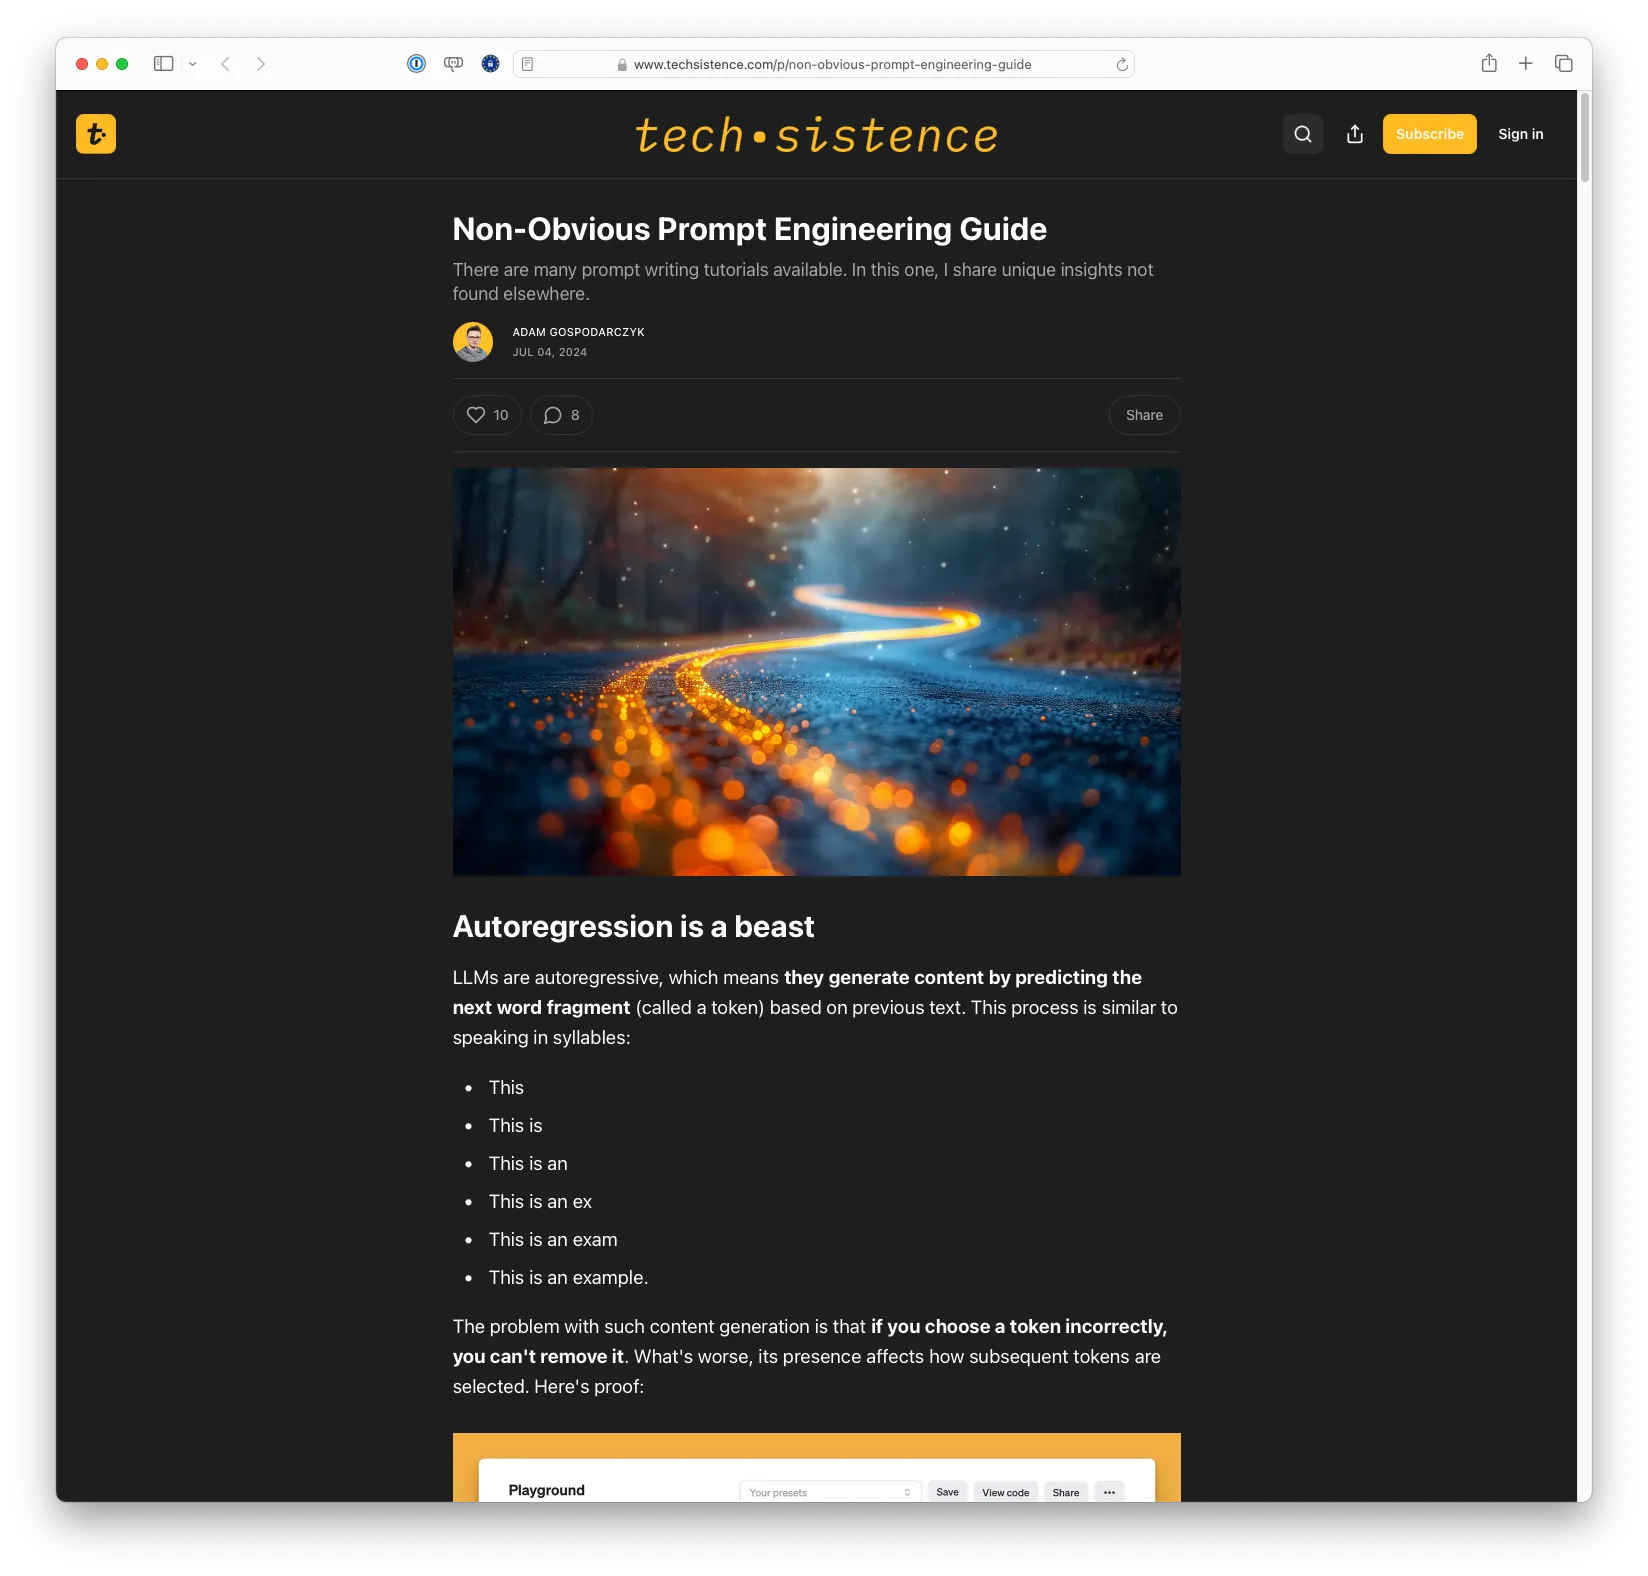Screen dimensions: 1648x1576
Task: Click the page's vertical scrollbar thumb
Action: pyautogui.click(x=1585, y=137)
